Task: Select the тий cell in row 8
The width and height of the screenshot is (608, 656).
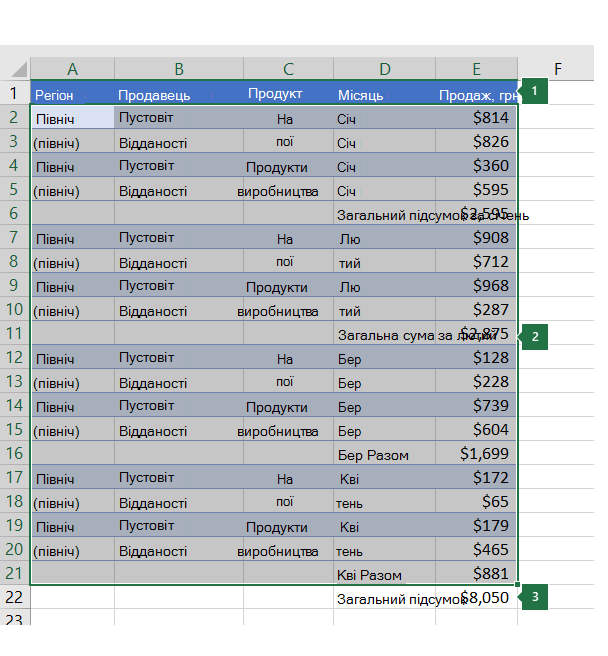Action: click(385, 261)
